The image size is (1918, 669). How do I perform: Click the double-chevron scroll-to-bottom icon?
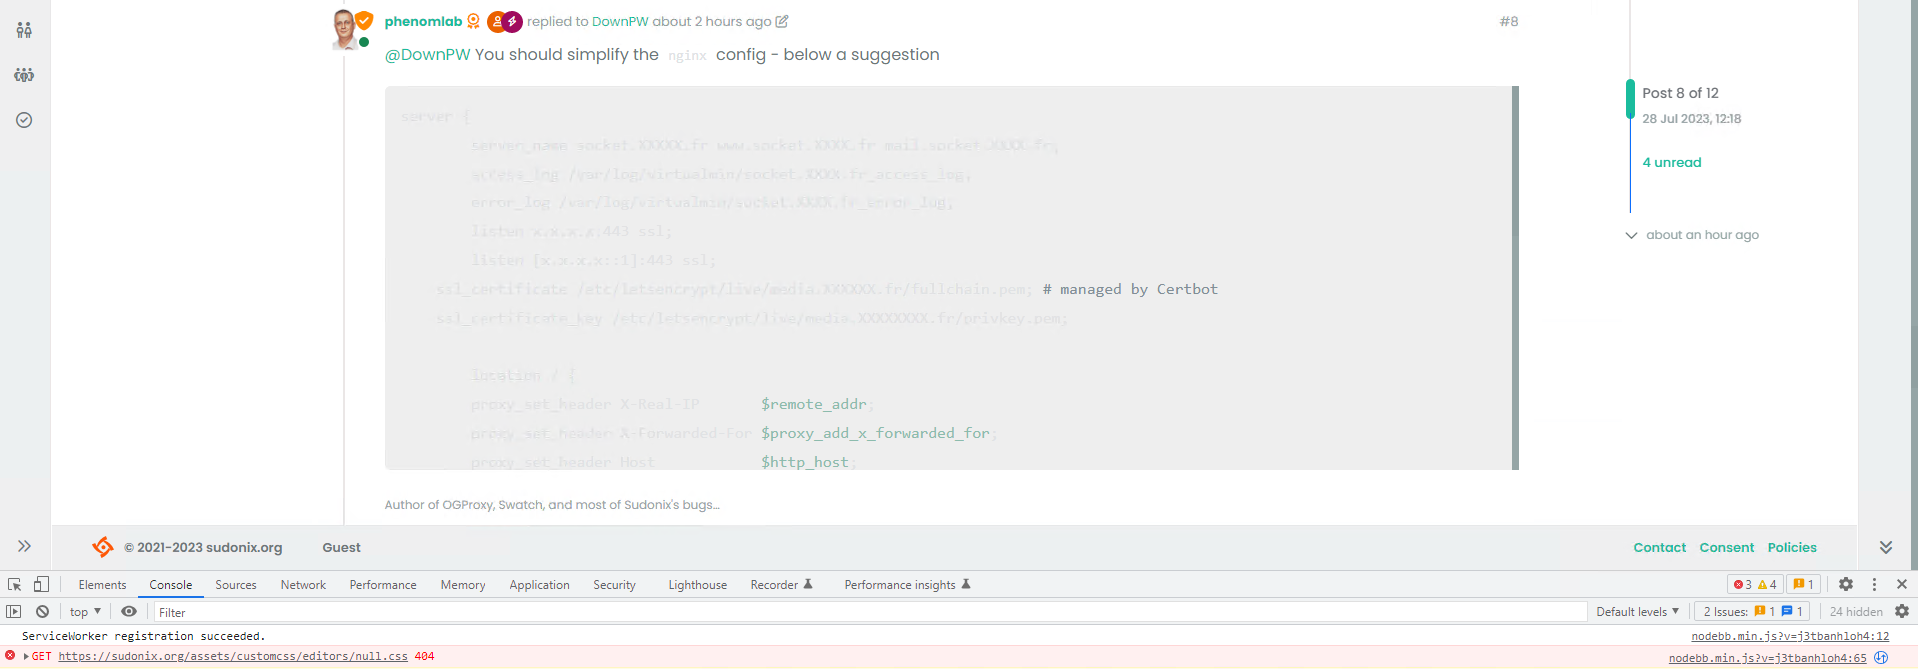1886,547
